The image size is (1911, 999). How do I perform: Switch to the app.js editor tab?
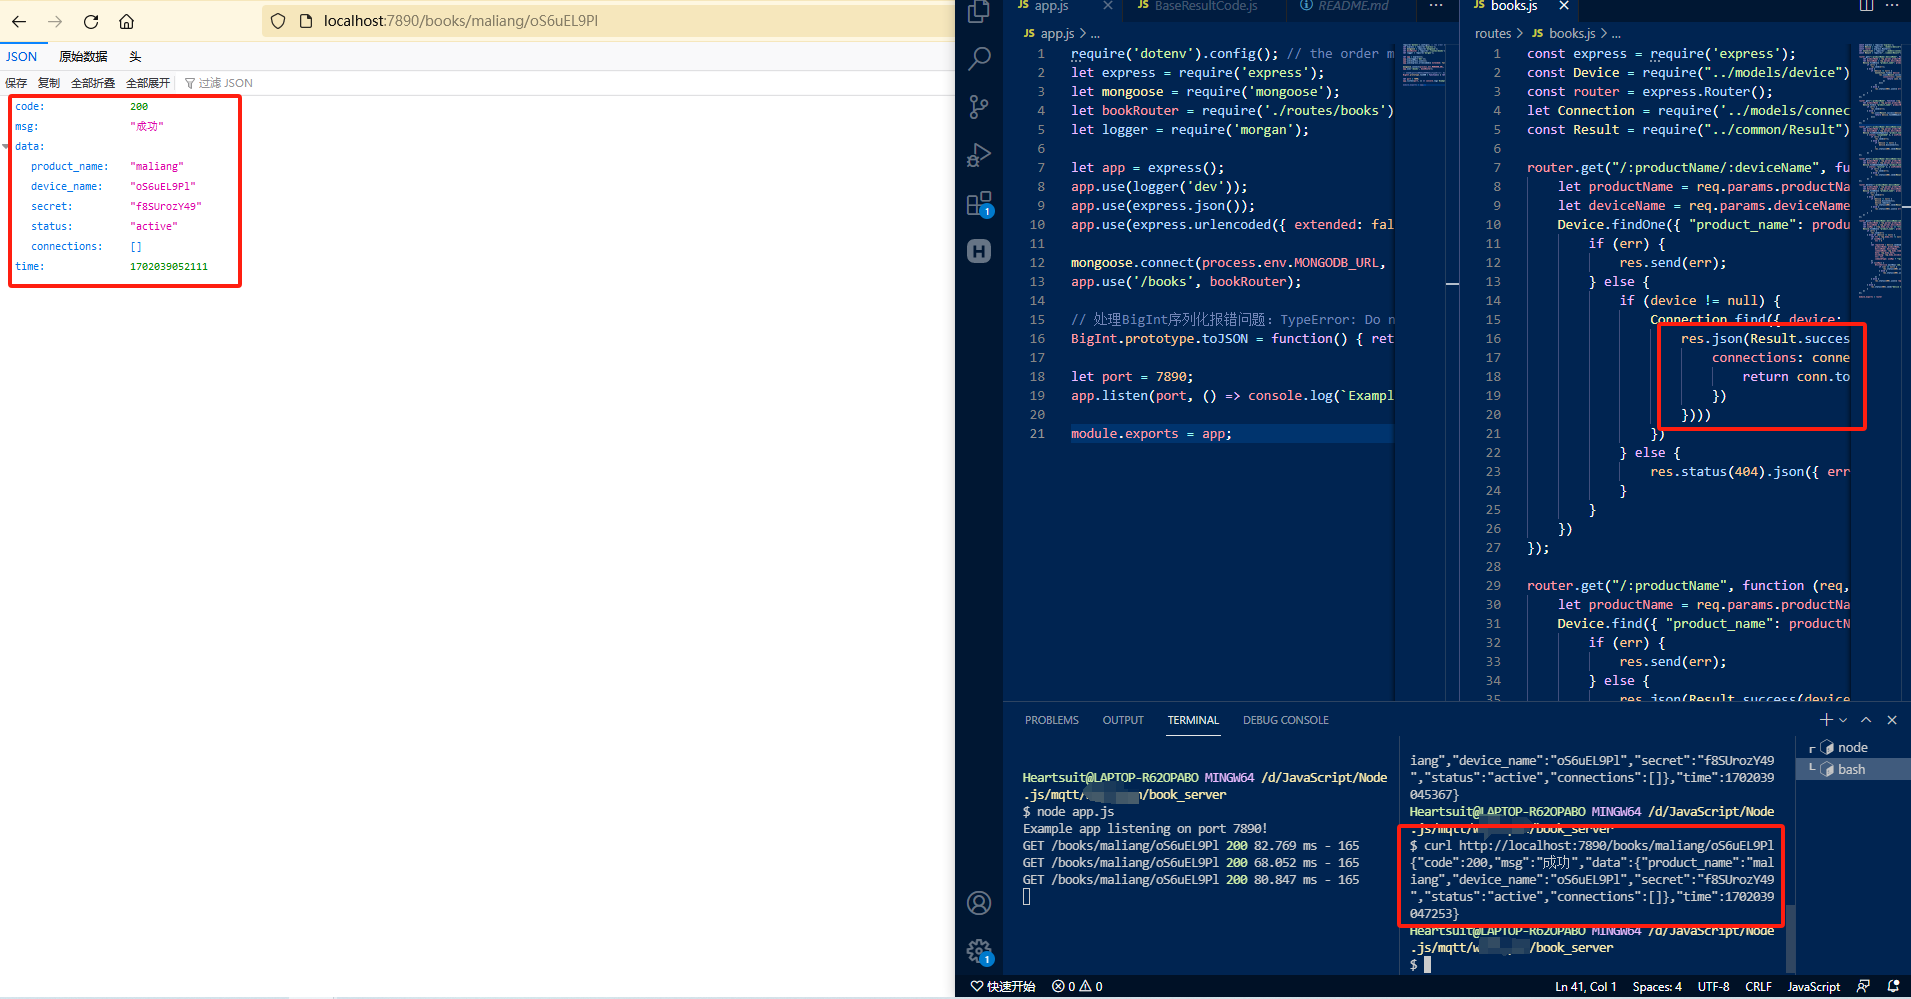tap(1051, 6)
